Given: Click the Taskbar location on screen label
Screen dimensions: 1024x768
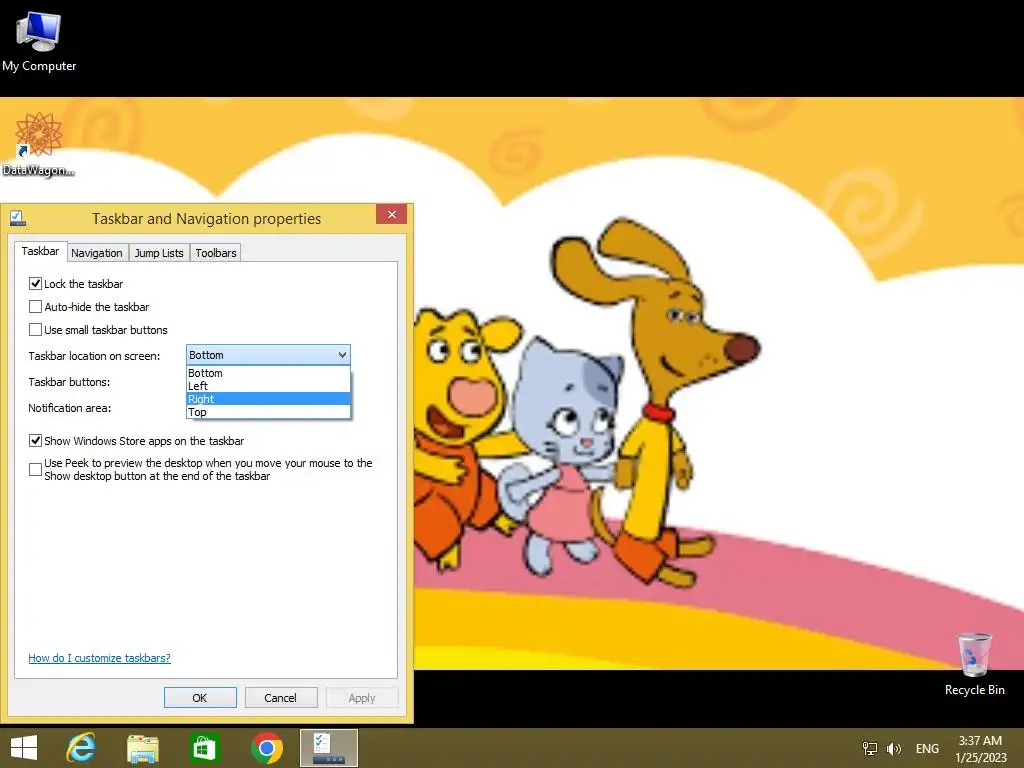Looking at the screenshot, I should point(94,356).
